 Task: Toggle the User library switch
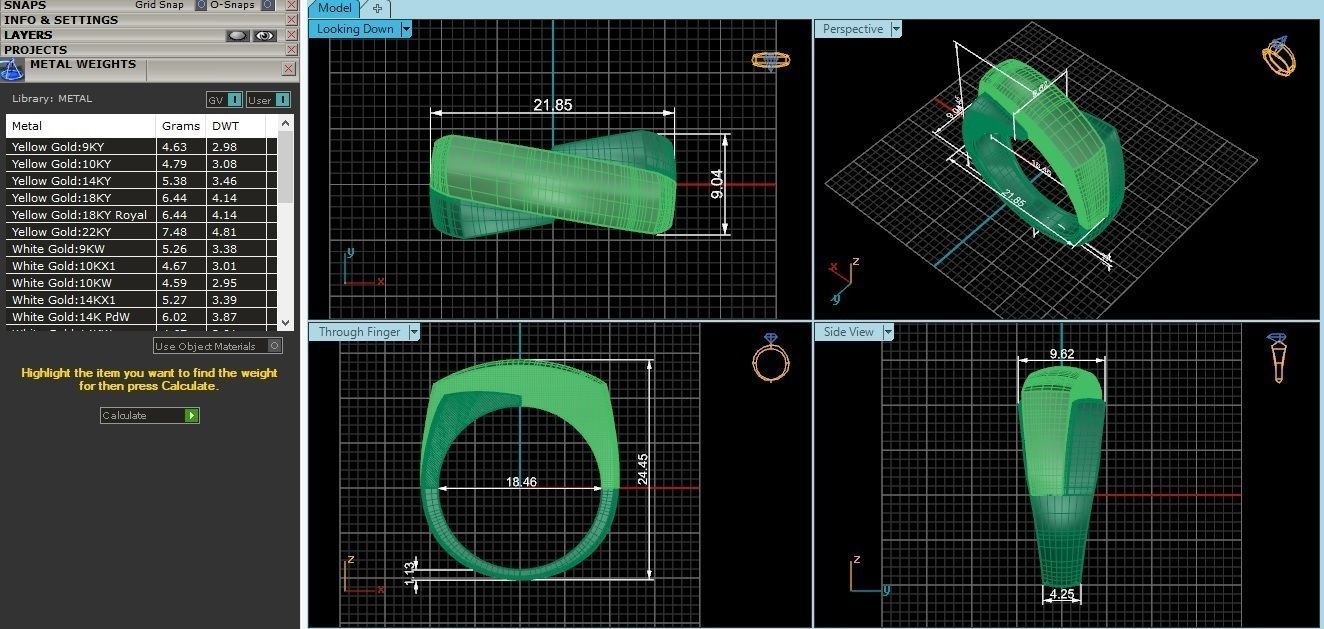[x=268, y=99]
